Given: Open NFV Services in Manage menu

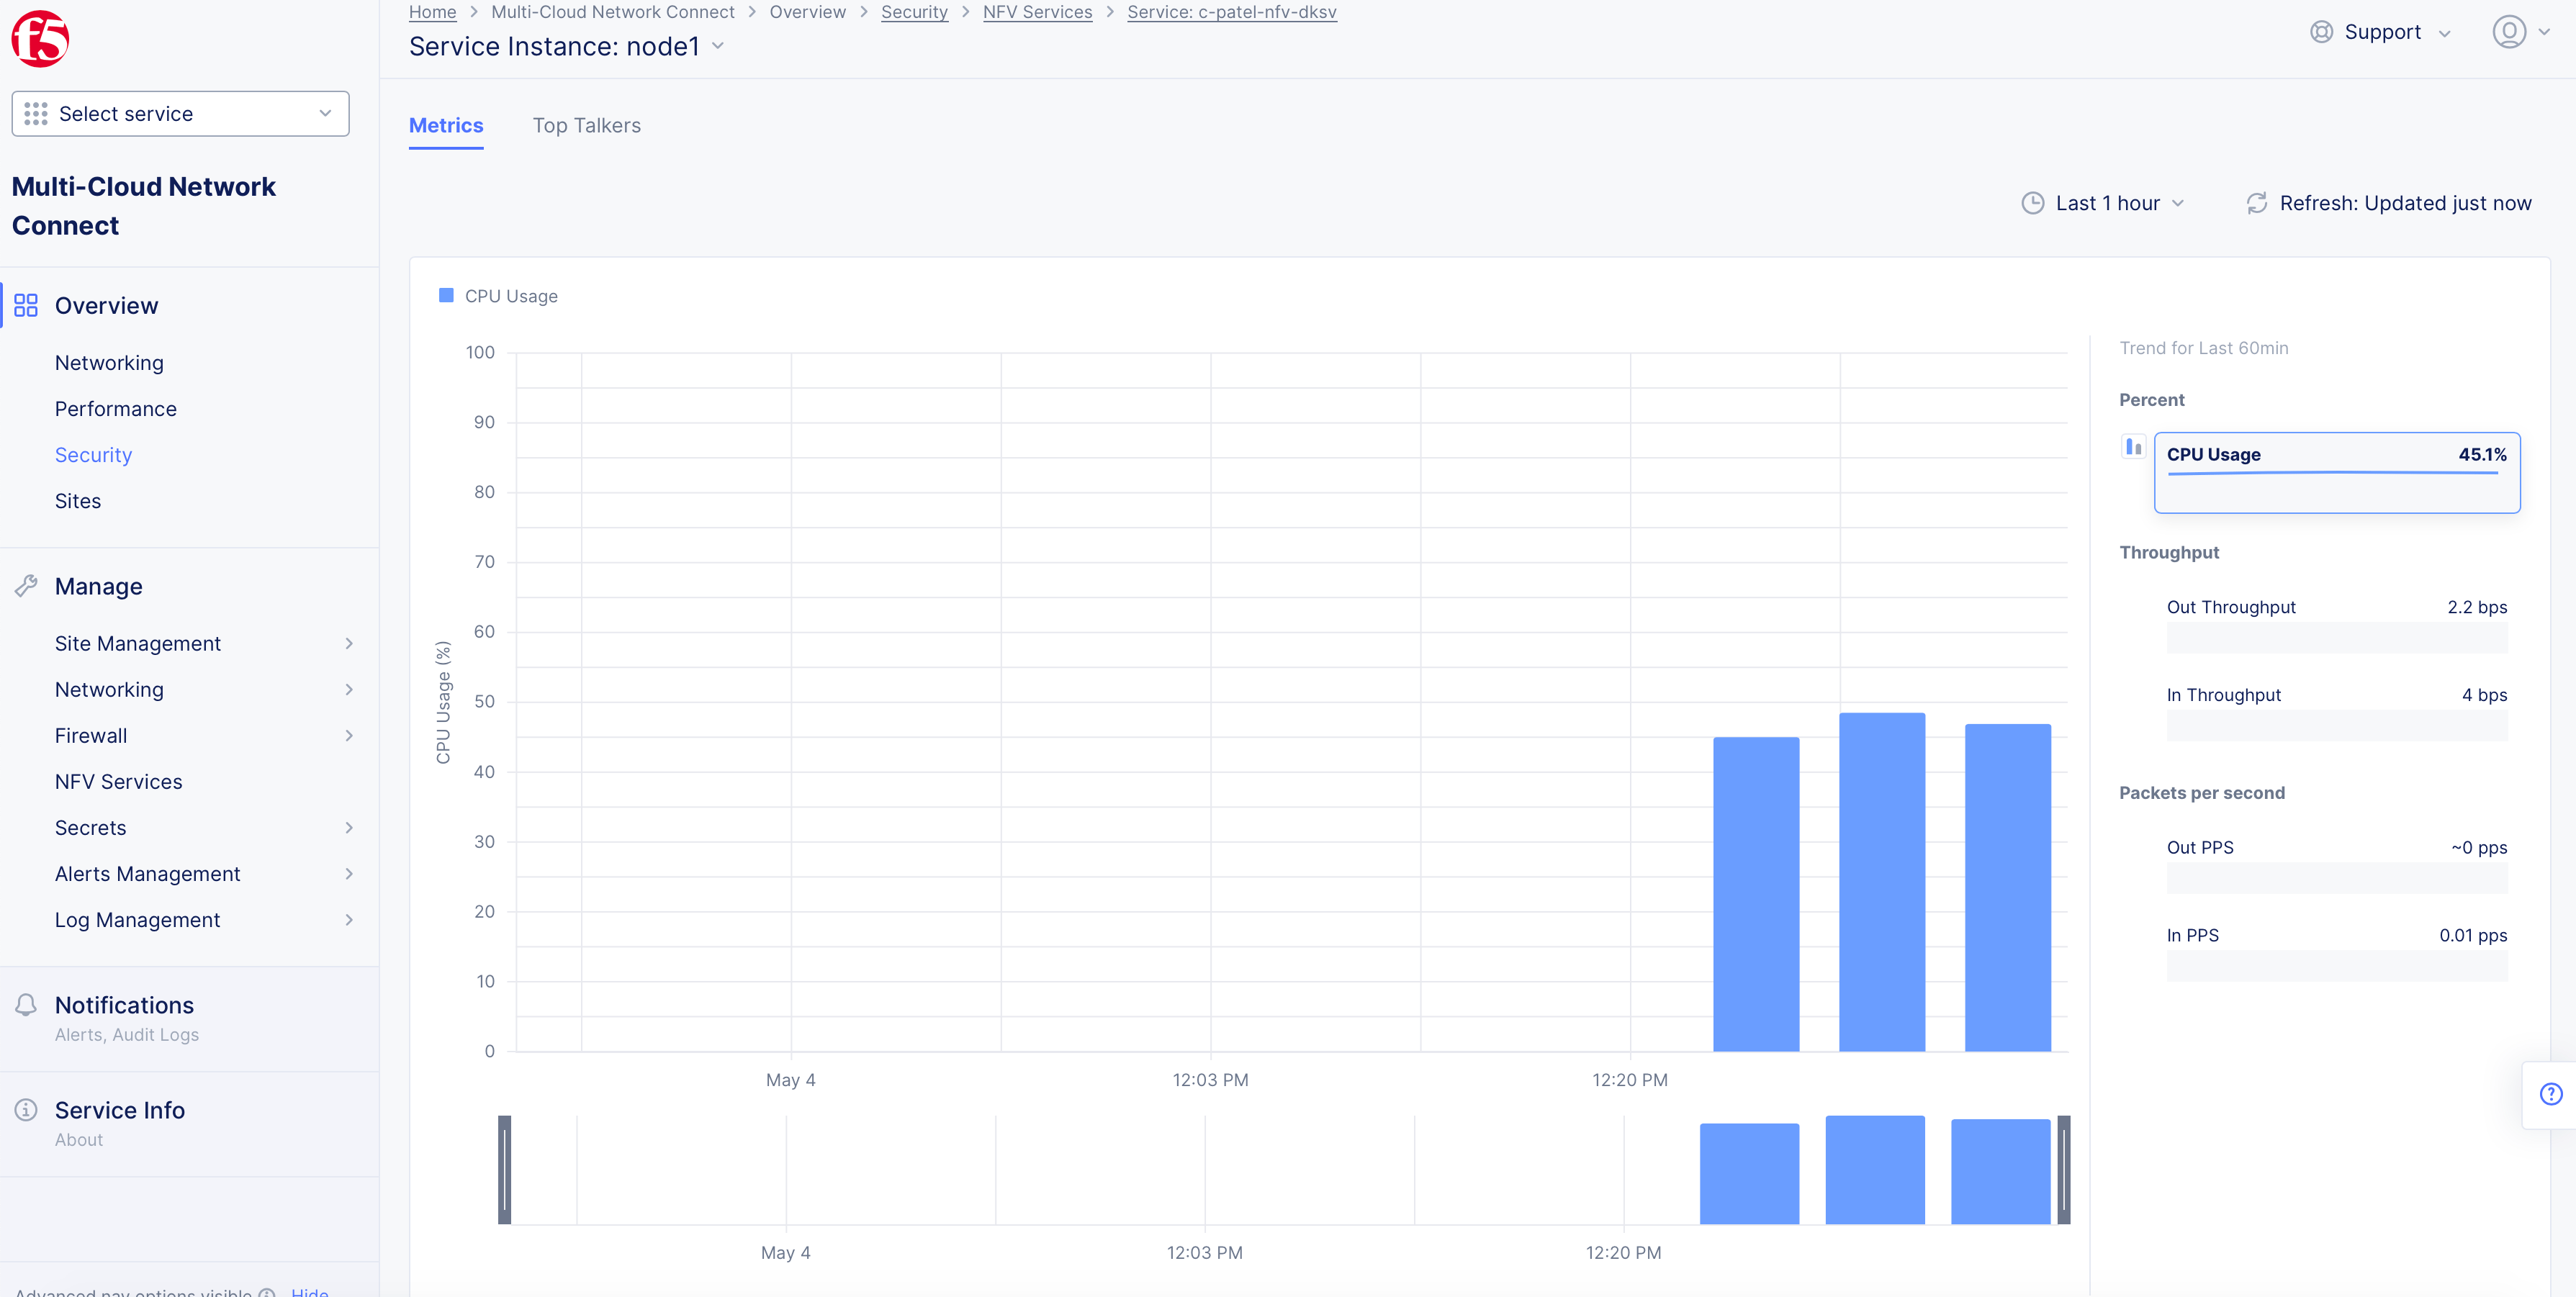Looking at the screenshot, I should (118, 782).
